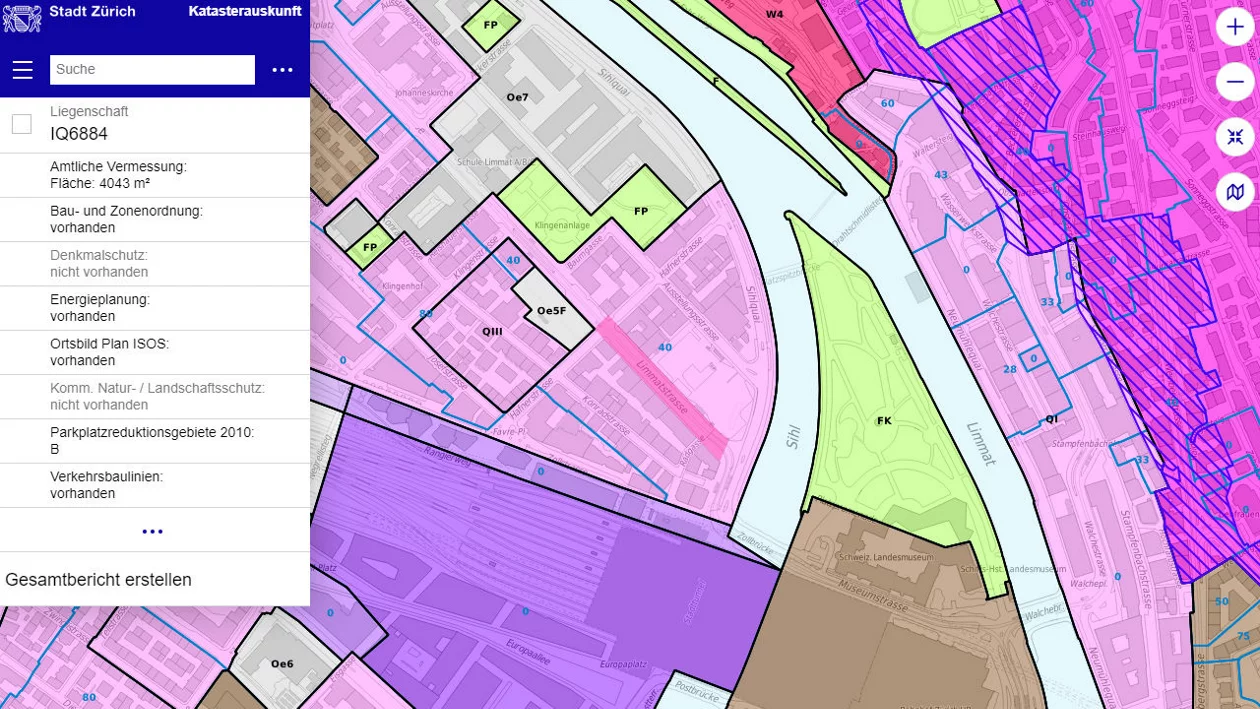Screen dimensions: 1260x709
Task: Expand more entries with the blue dots
Action: (x=152, y=531)
